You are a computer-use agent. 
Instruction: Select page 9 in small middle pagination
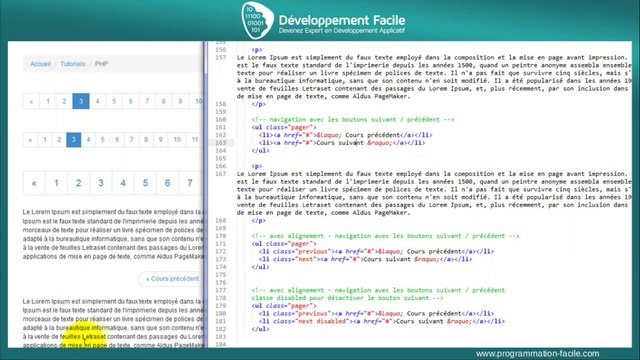pos(160,140)
